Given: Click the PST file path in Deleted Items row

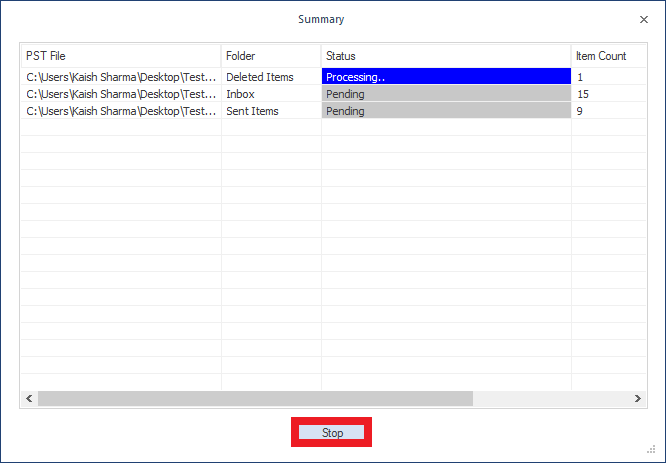Looking at the screenshot, I should 121,77.
